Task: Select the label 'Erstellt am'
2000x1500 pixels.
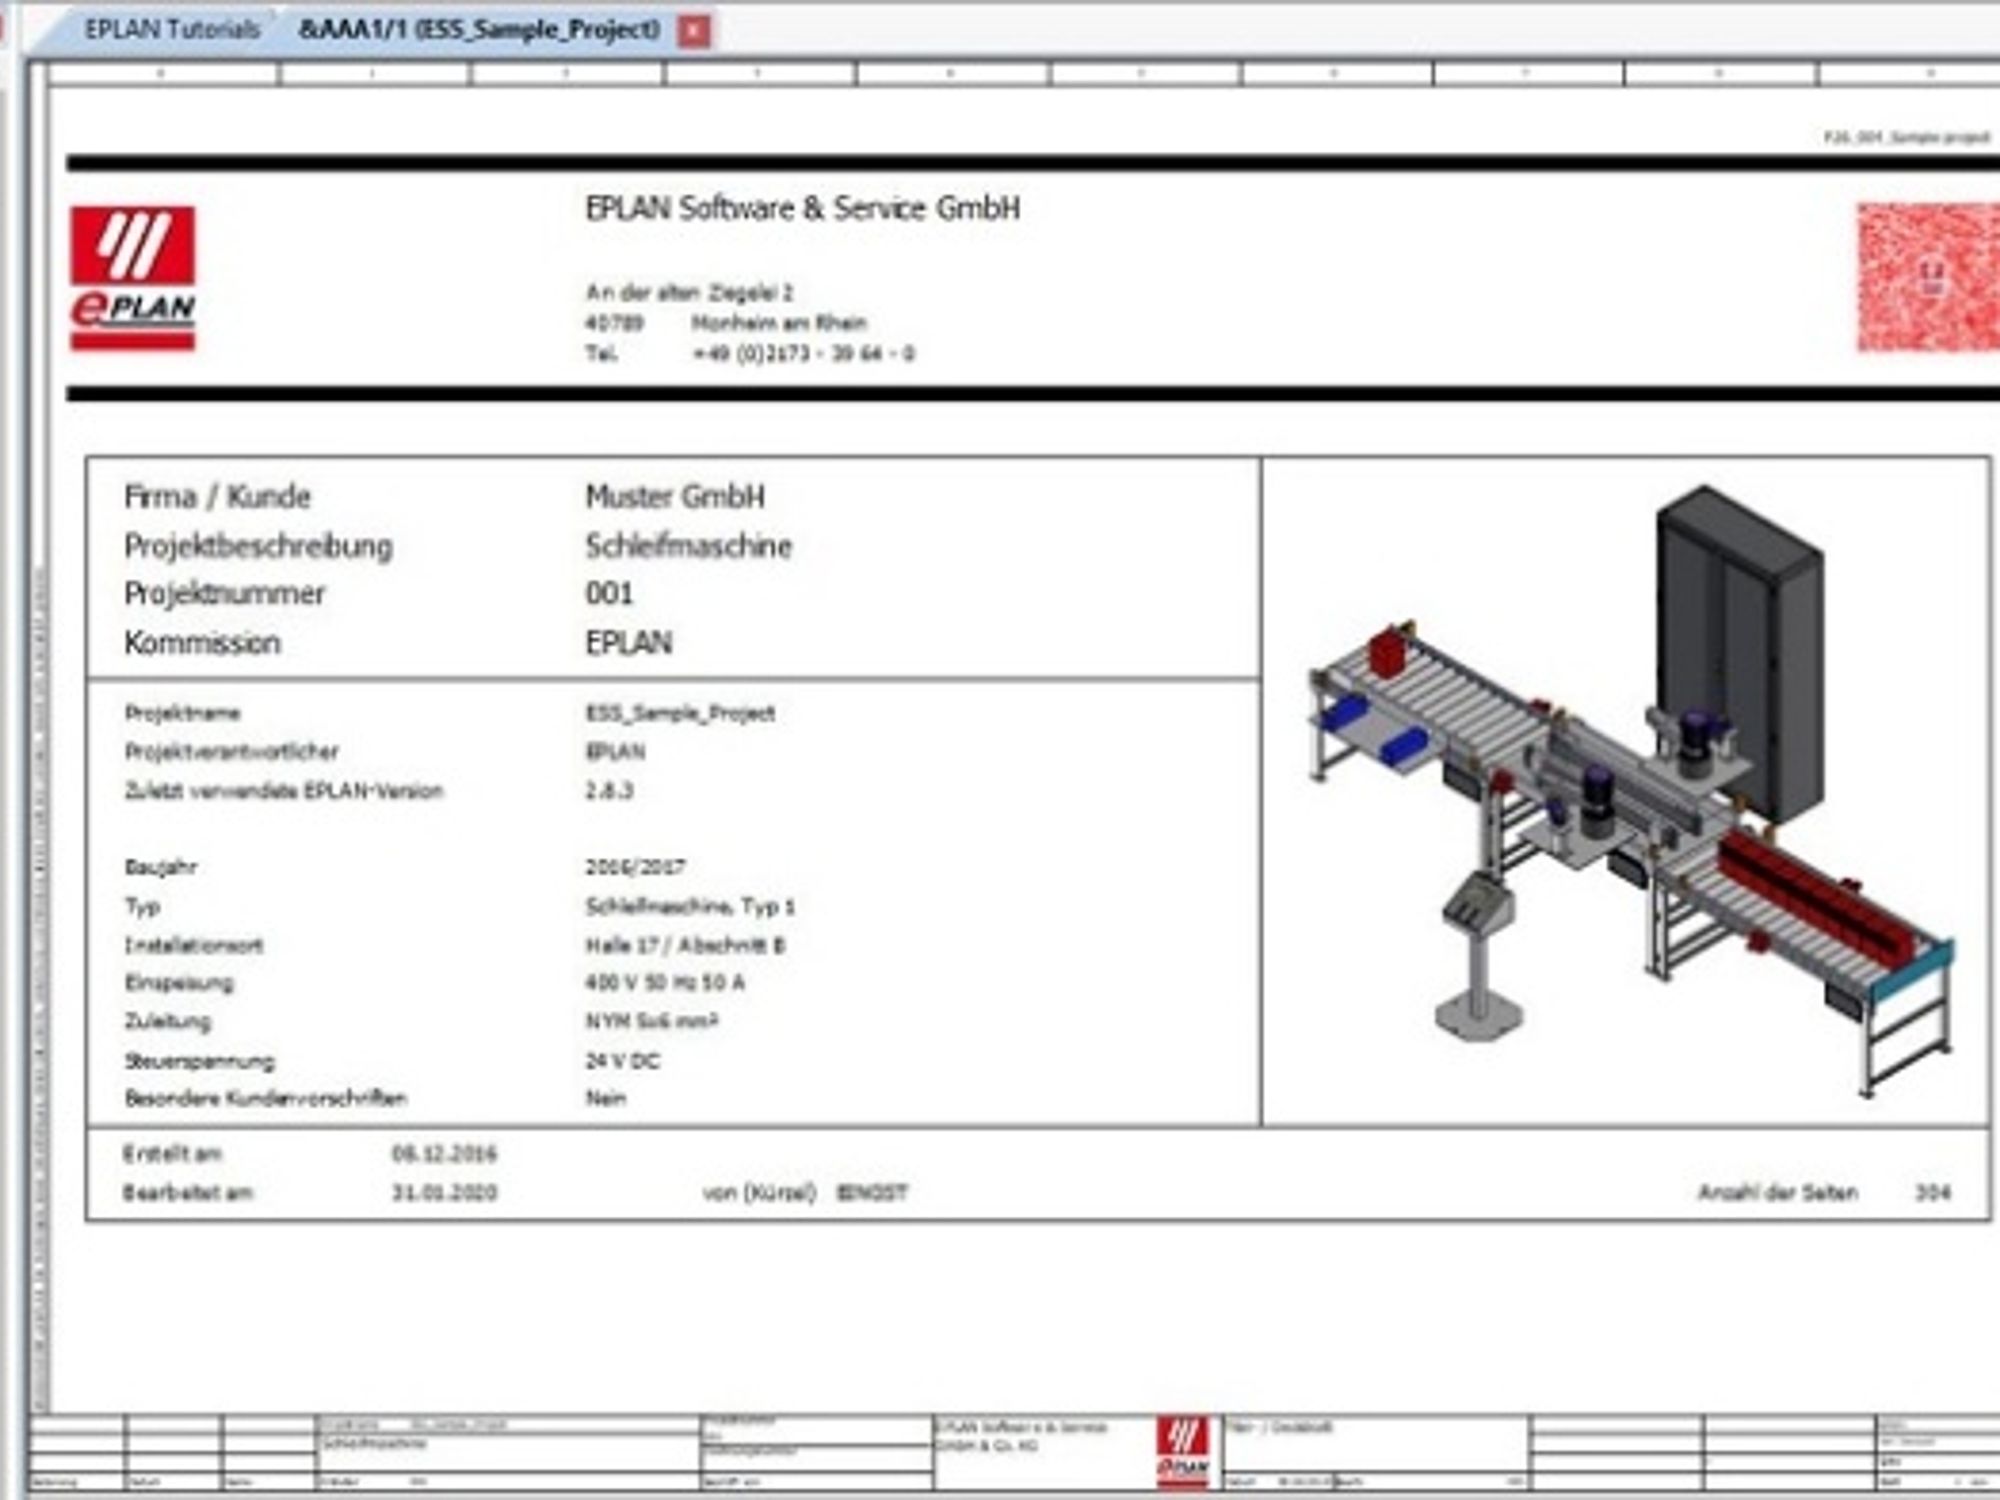Action: [x=172, y=1153]
